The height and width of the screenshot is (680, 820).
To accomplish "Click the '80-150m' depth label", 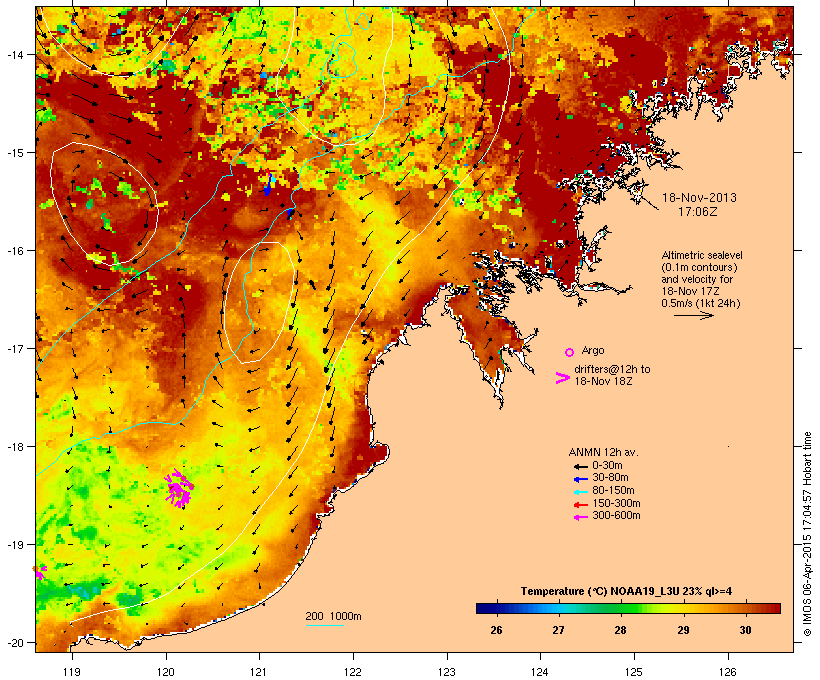I will click(613, 491).
